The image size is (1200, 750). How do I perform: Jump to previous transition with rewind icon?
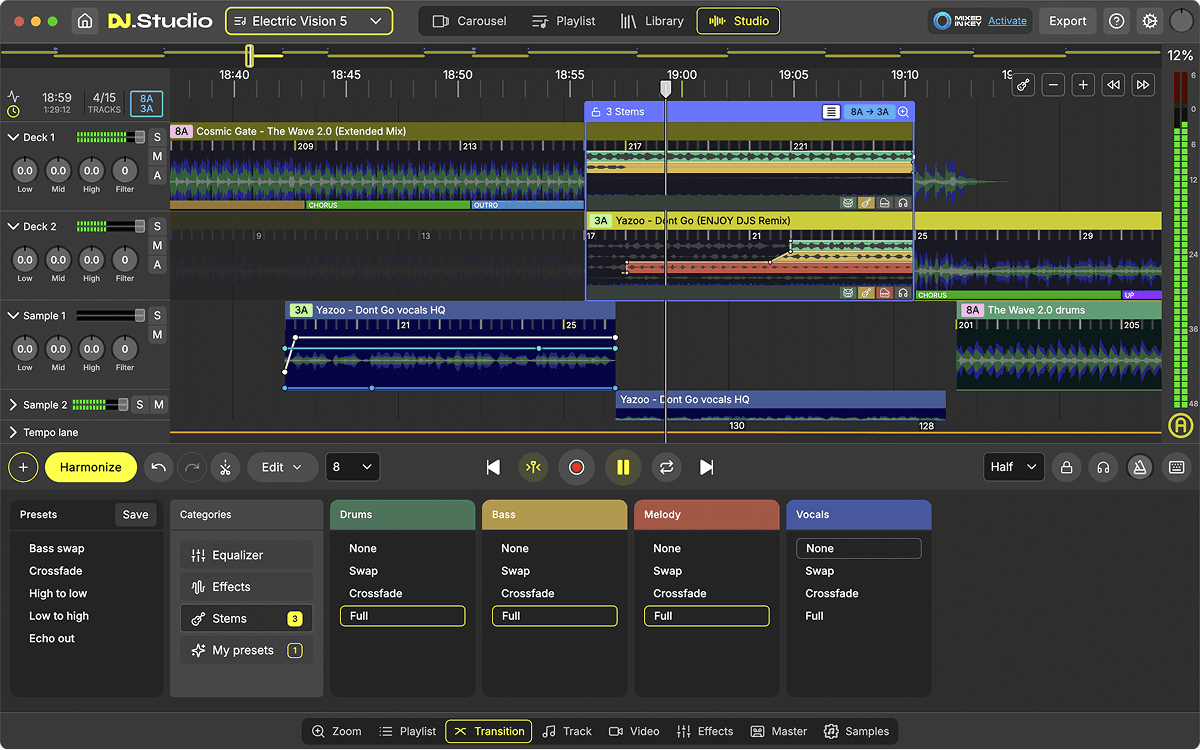pyautogui.click(x=1113, y=85)
